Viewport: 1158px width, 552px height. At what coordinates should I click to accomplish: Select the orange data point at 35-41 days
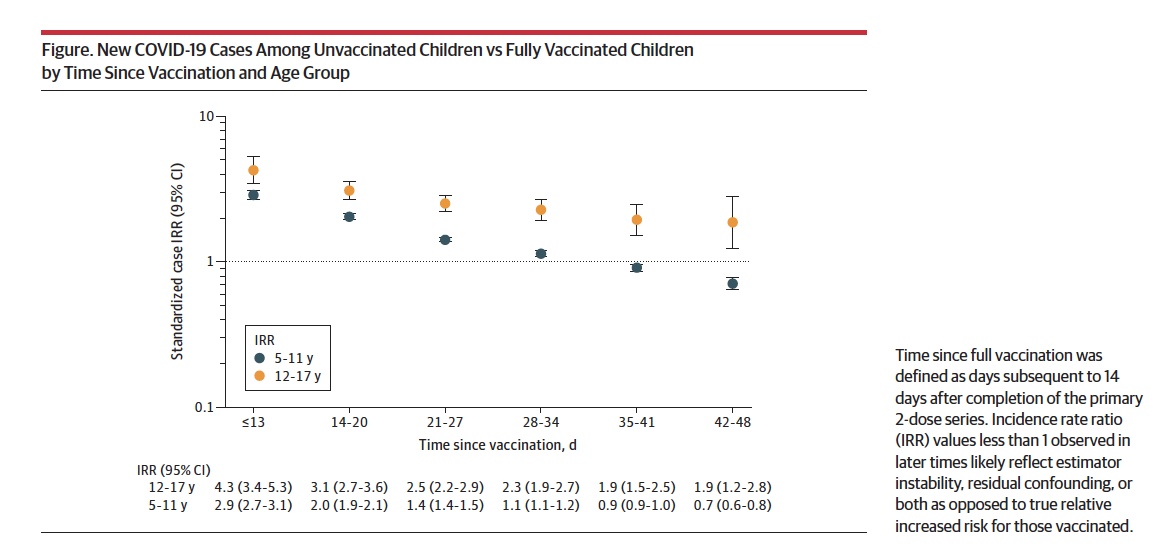pyautogui.click(x=637, y=219)
